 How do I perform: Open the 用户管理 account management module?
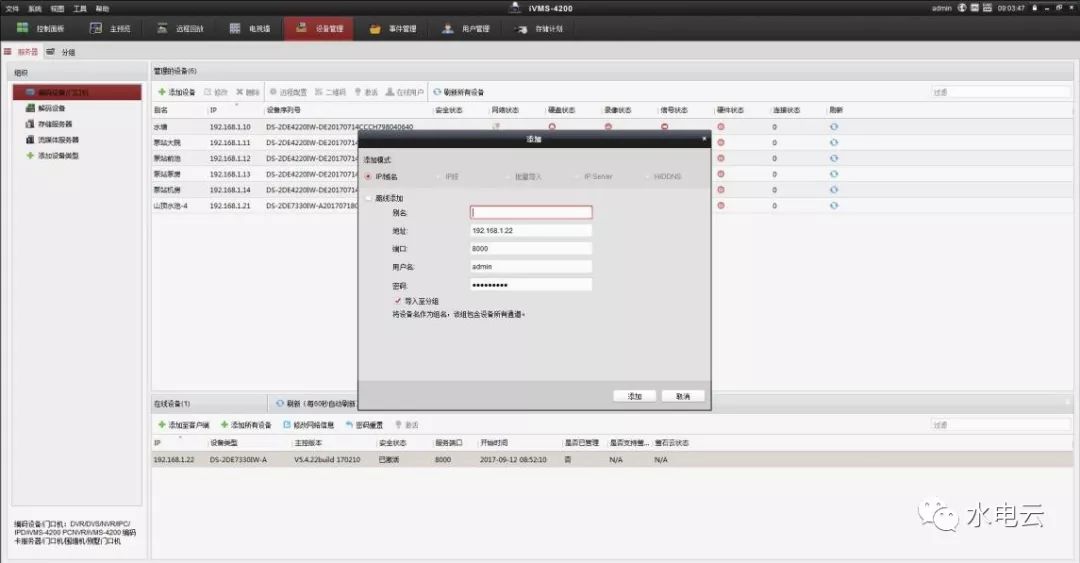[466, 28]
